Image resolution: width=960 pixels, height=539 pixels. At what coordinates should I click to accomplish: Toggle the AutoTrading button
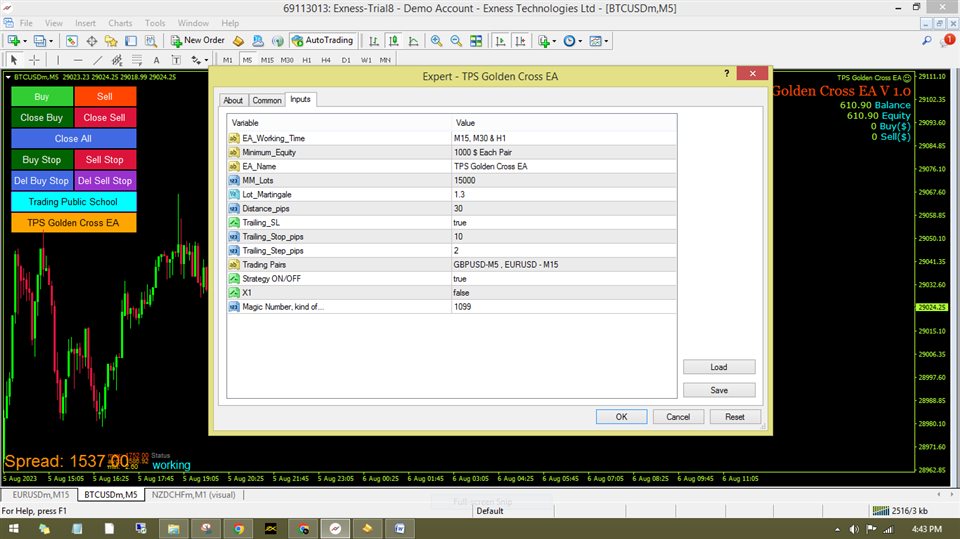point(323,40)
